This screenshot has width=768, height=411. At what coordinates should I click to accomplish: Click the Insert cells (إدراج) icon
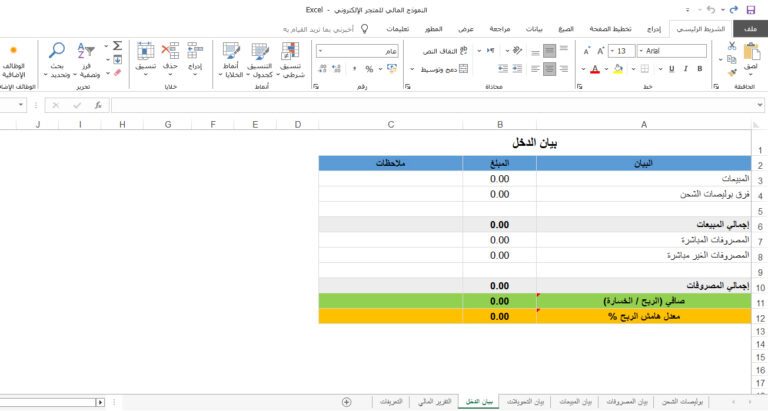click(195, 50)
